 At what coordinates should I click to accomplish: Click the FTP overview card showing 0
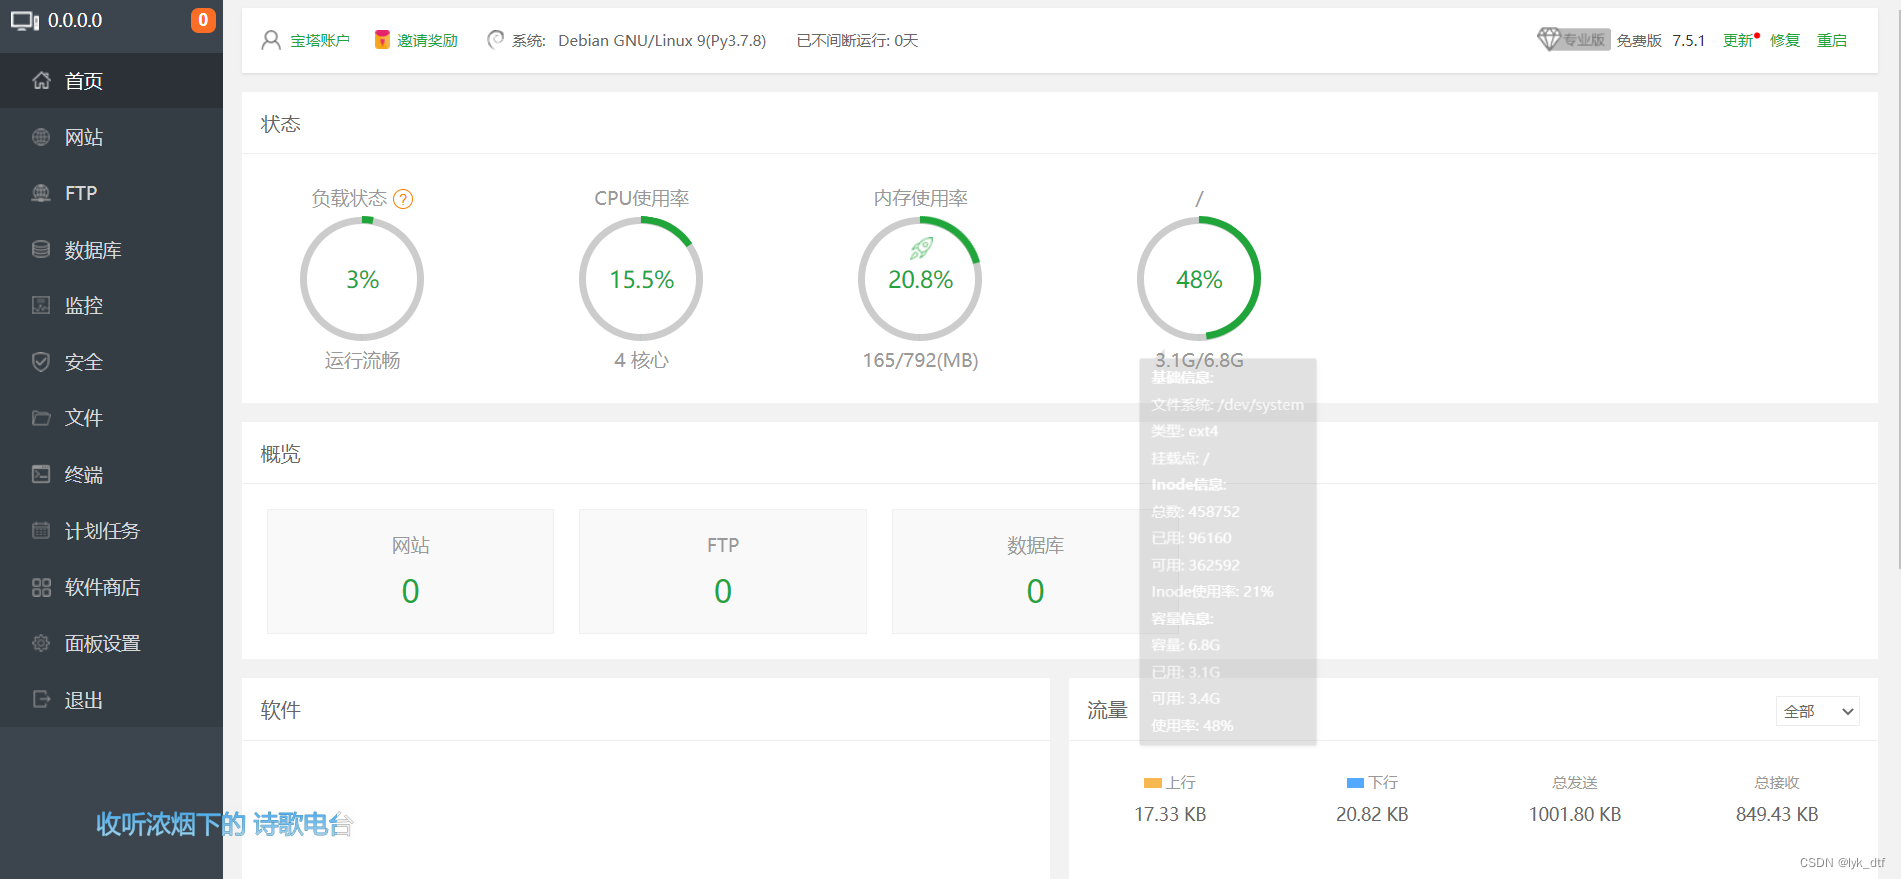click(723, 571)
